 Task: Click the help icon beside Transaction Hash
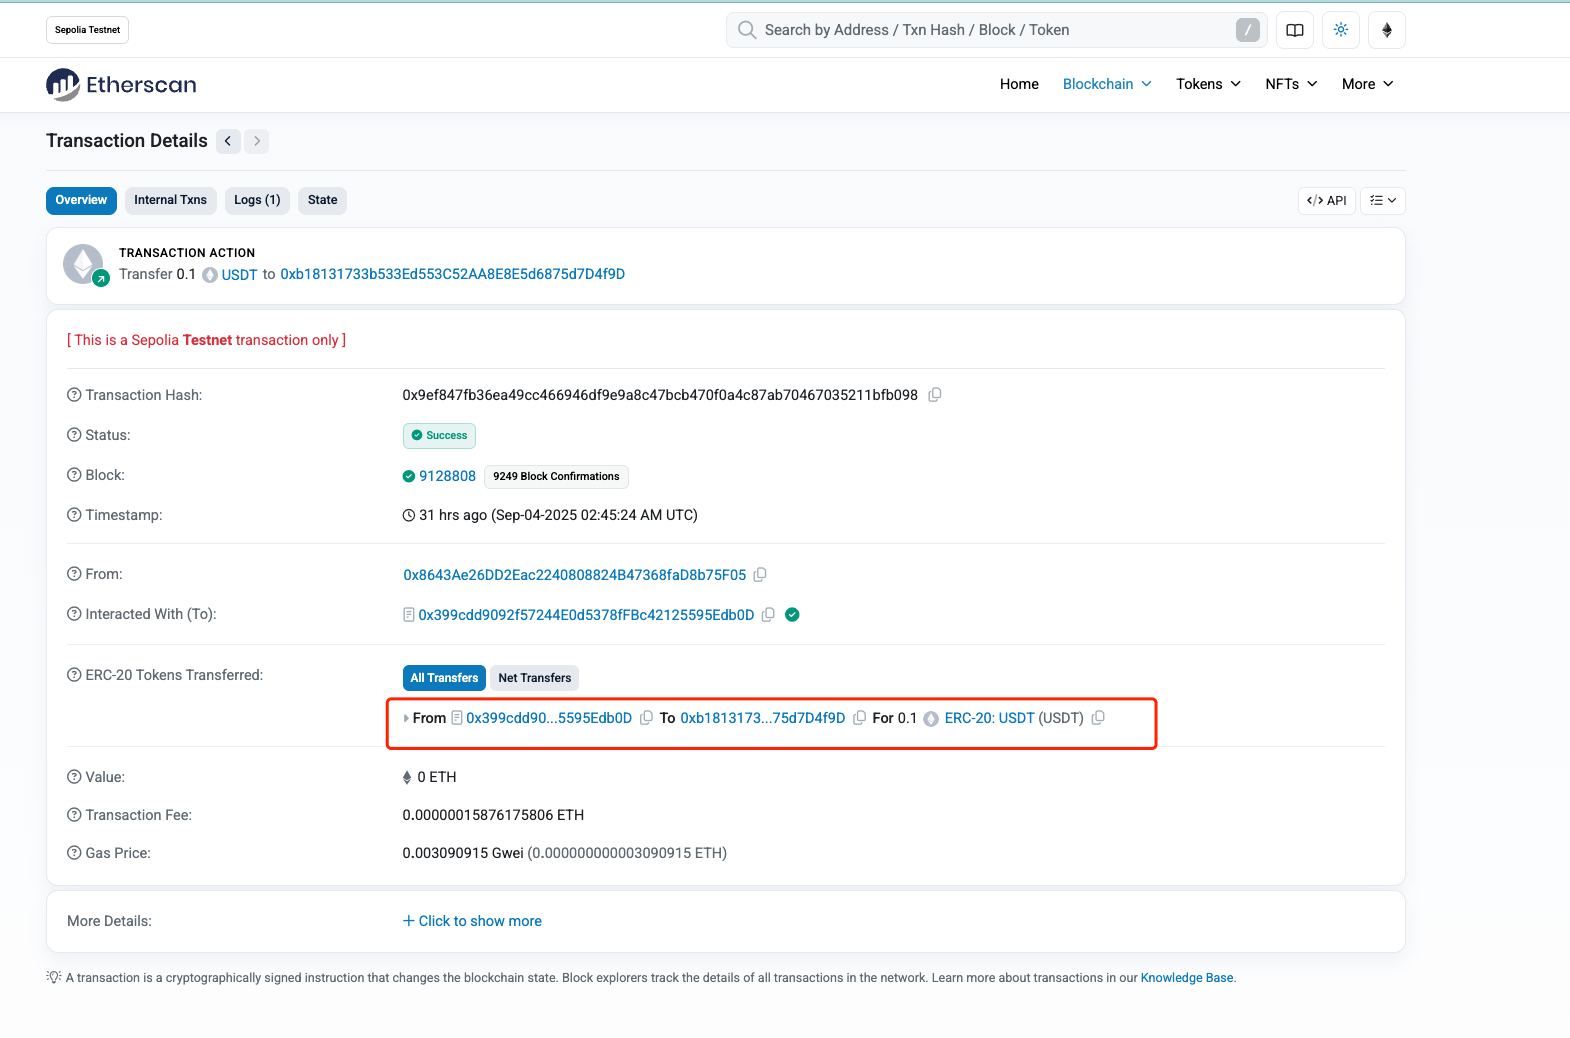click(x=74, y=395)
